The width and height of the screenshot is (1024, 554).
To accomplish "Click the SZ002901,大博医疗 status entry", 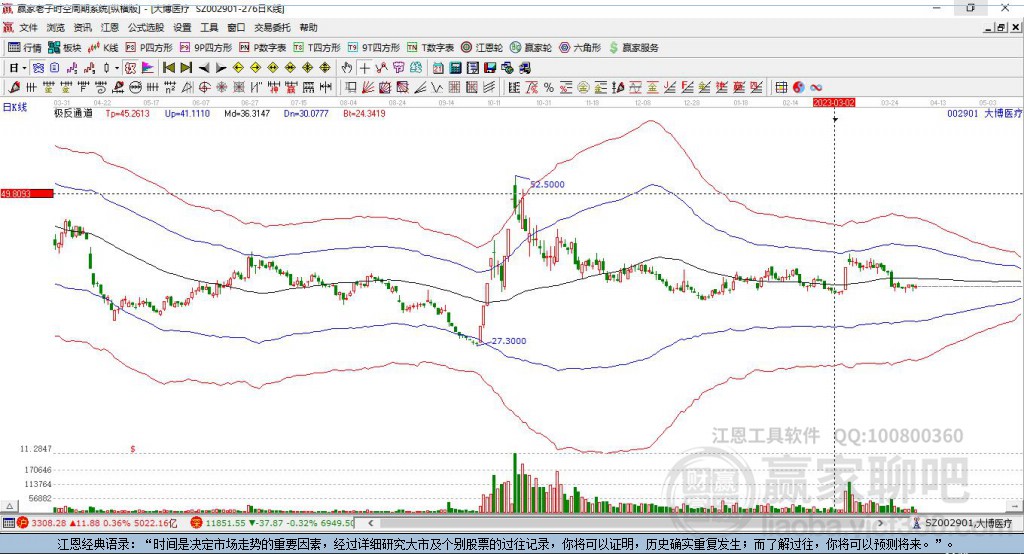I will 963,523.
